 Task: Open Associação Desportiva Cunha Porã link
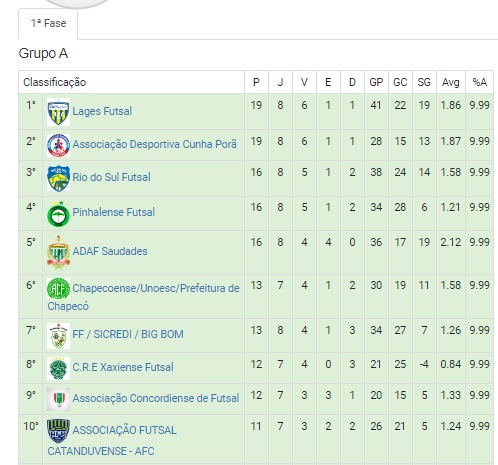click(x=155, y=144)
